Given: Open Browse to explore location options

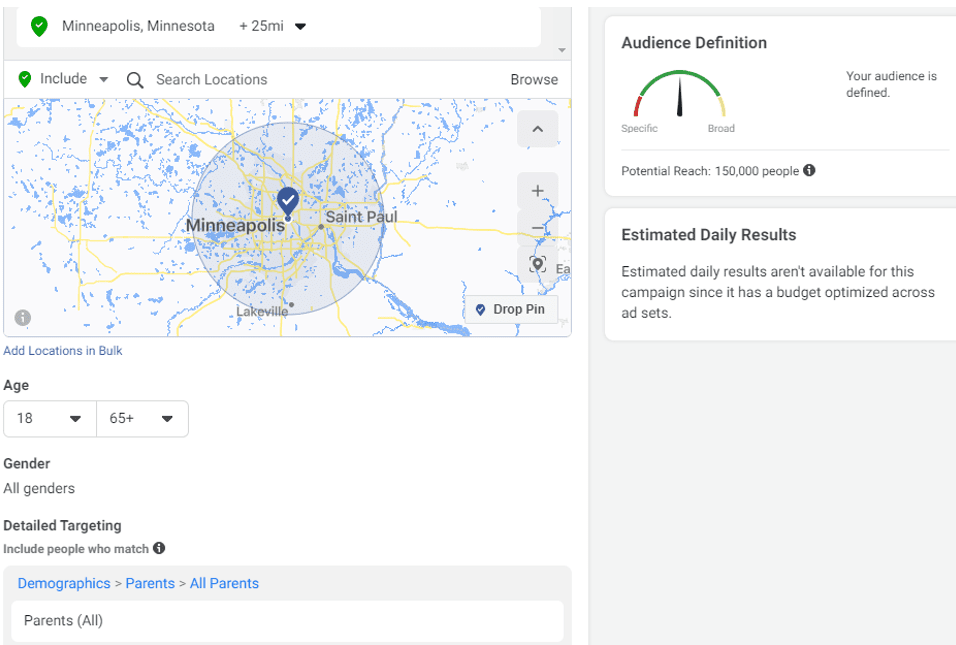Looking at the screenshot, I should pos(534,79).
